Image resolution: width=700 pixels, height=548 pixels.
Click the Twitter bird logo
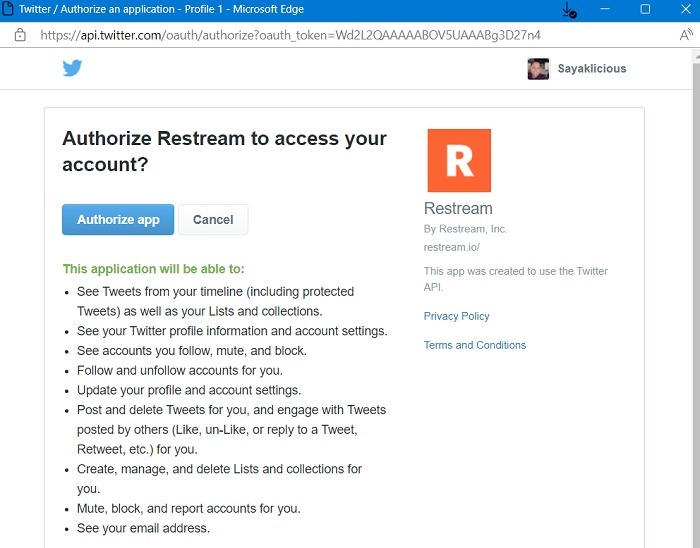coord(72,68)
